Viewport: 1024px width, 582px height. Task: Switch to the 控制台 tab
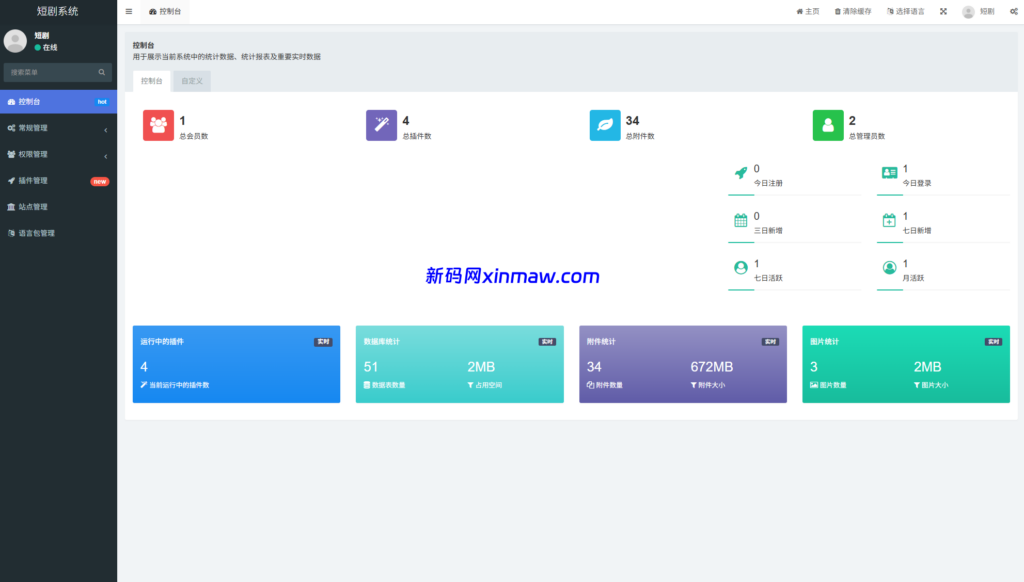click(151, 80)
